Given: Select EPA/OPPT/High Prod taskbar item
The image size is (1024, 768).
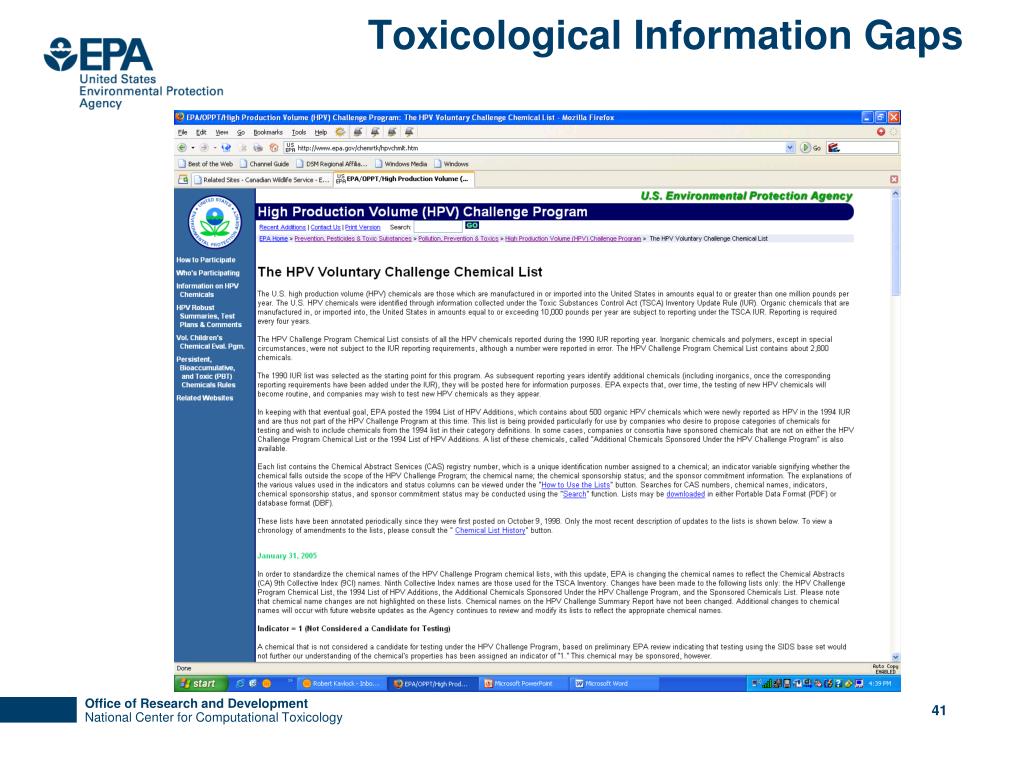Looking at the screenshot, I should (432, 683).
